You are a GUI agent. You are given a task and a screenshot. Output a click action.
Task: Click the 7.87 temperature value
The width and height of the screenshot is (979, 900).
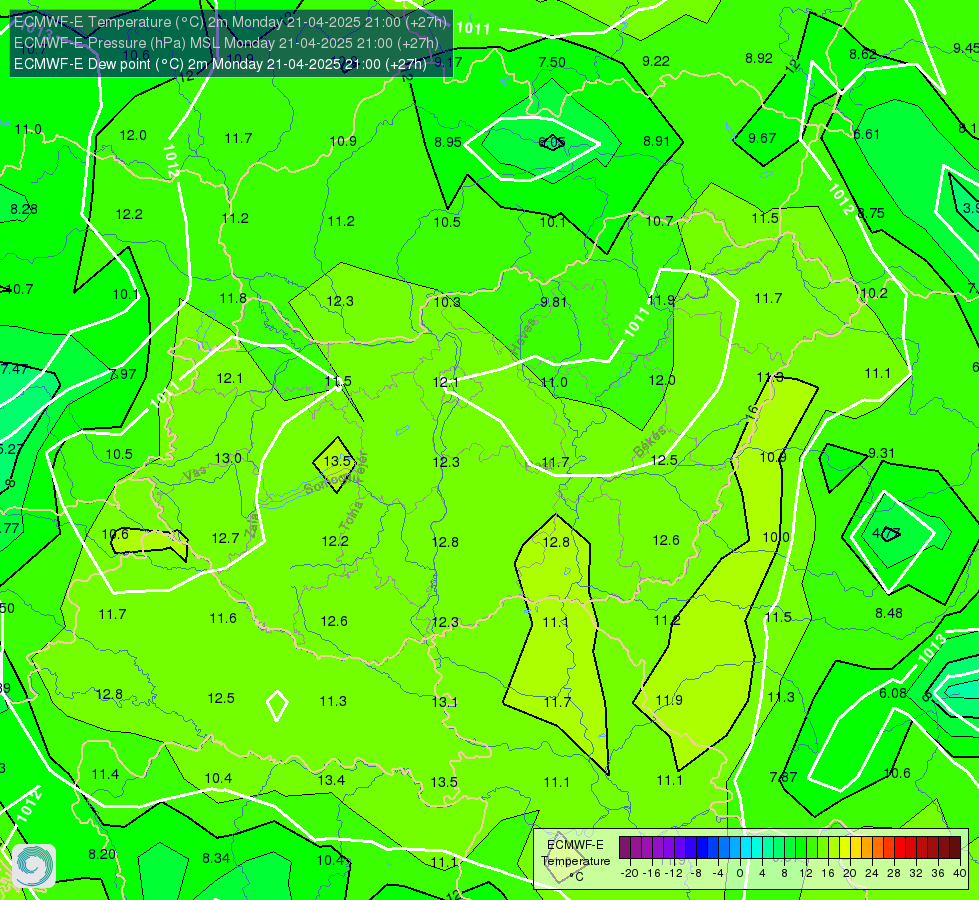click(x=784, y=777)
